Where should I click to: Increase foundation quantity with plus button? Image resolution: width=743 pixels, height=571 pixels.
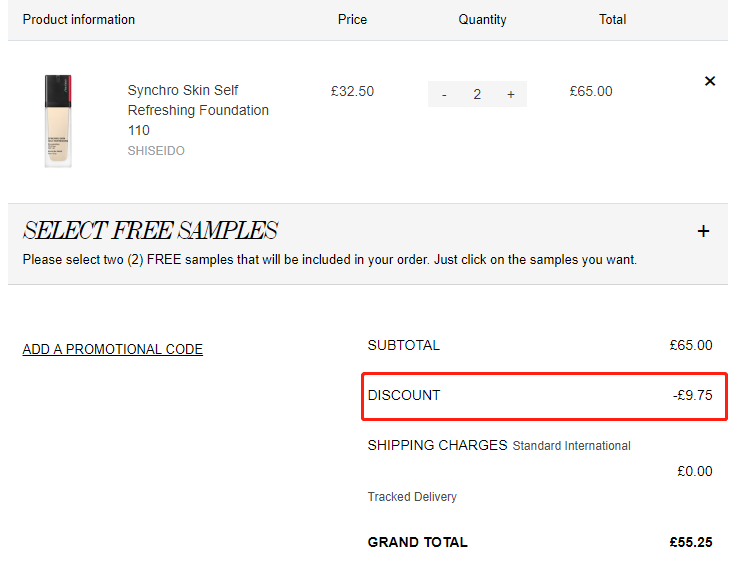(x=510, y=94)
